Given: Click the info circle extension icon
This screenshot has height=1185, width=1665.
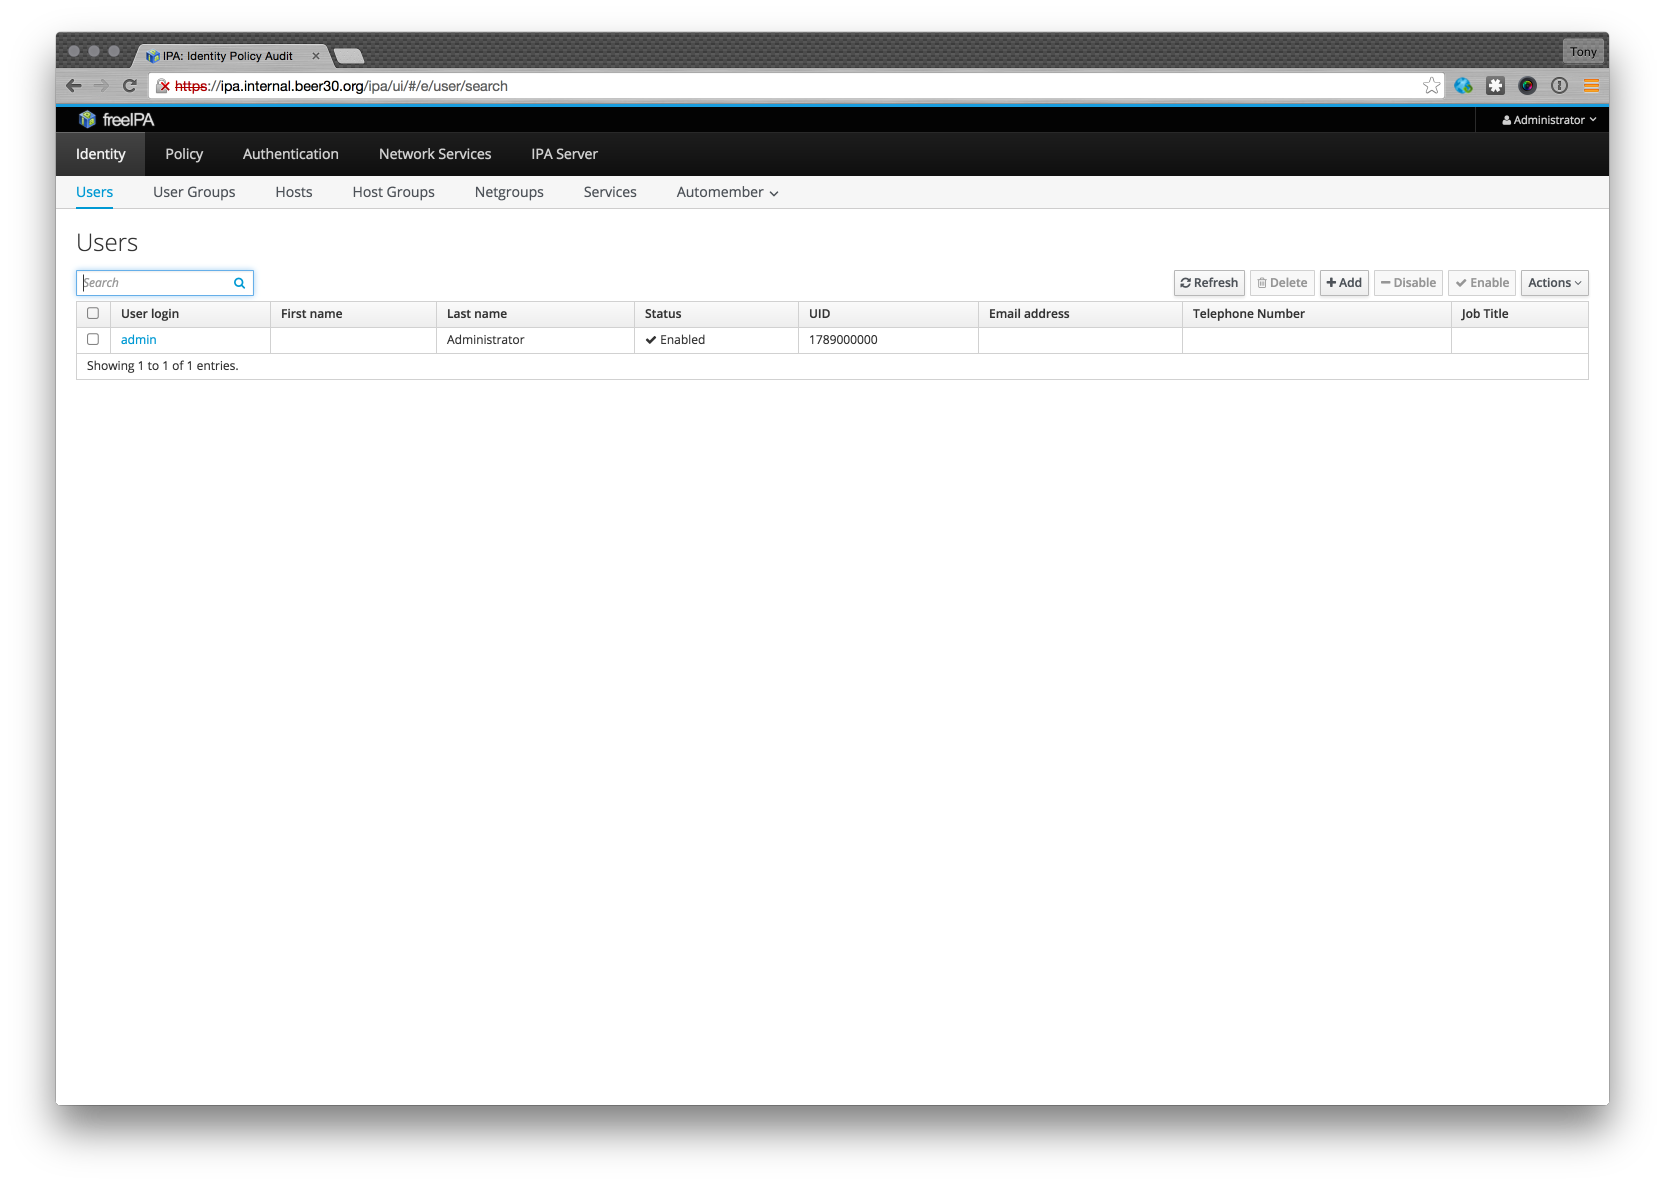Looking at the screenshot, I should (x=1559, y=86).
